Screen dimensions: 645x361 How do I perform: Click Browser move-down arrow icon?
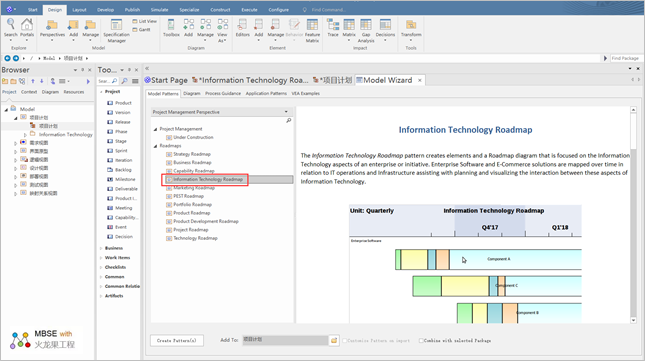42,81
